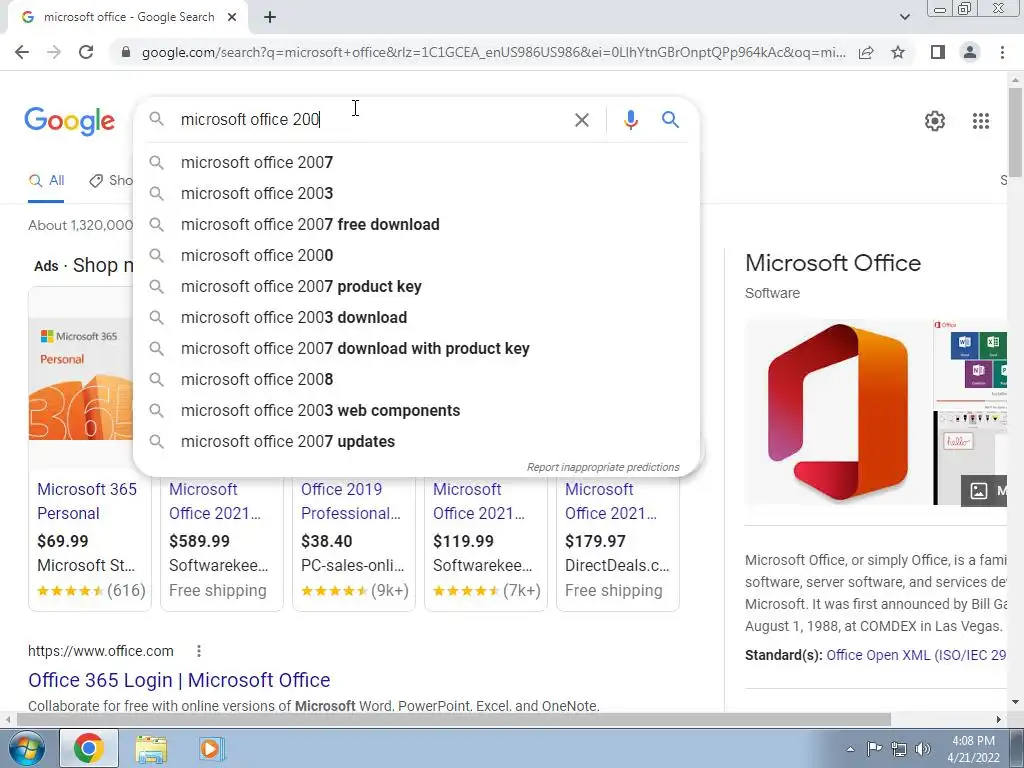Click the blue search magnifier button
1024x768 pixels.
pos(670,120)
